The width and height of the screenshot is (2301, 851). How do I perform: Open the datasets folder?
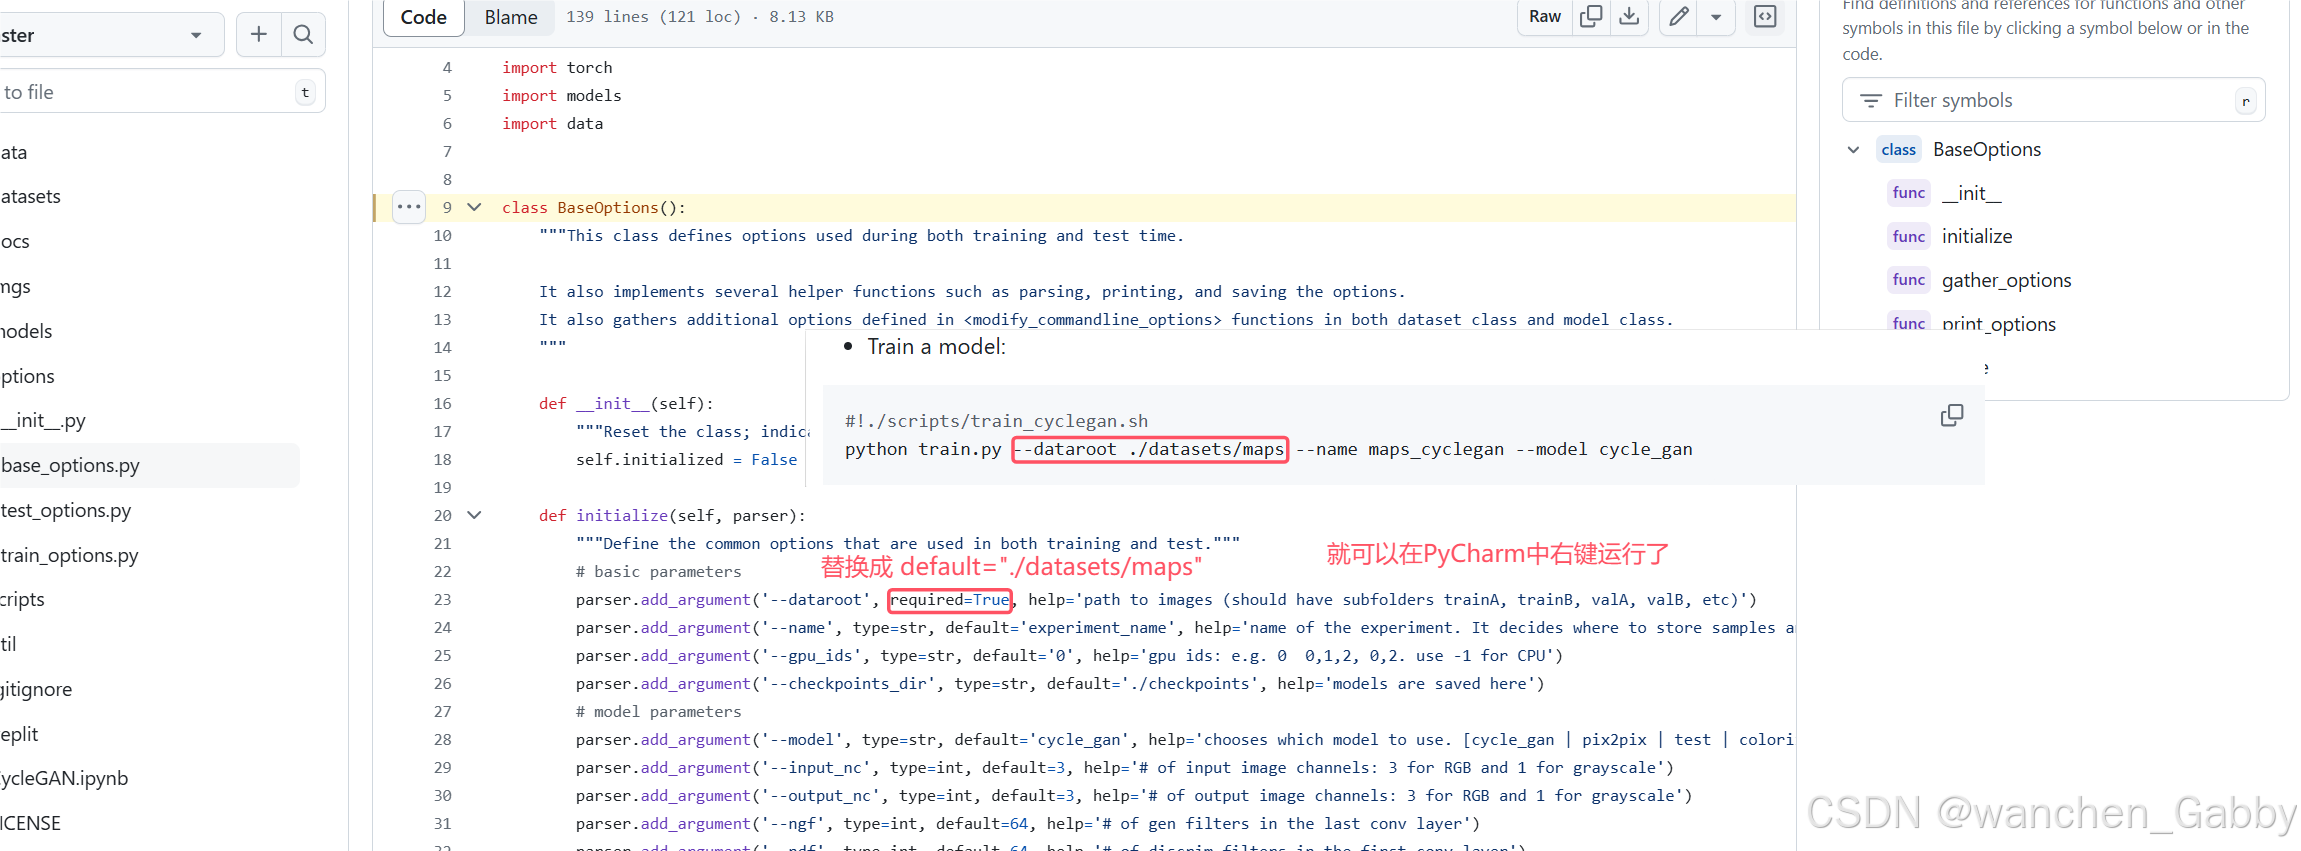tap(30, 197)
